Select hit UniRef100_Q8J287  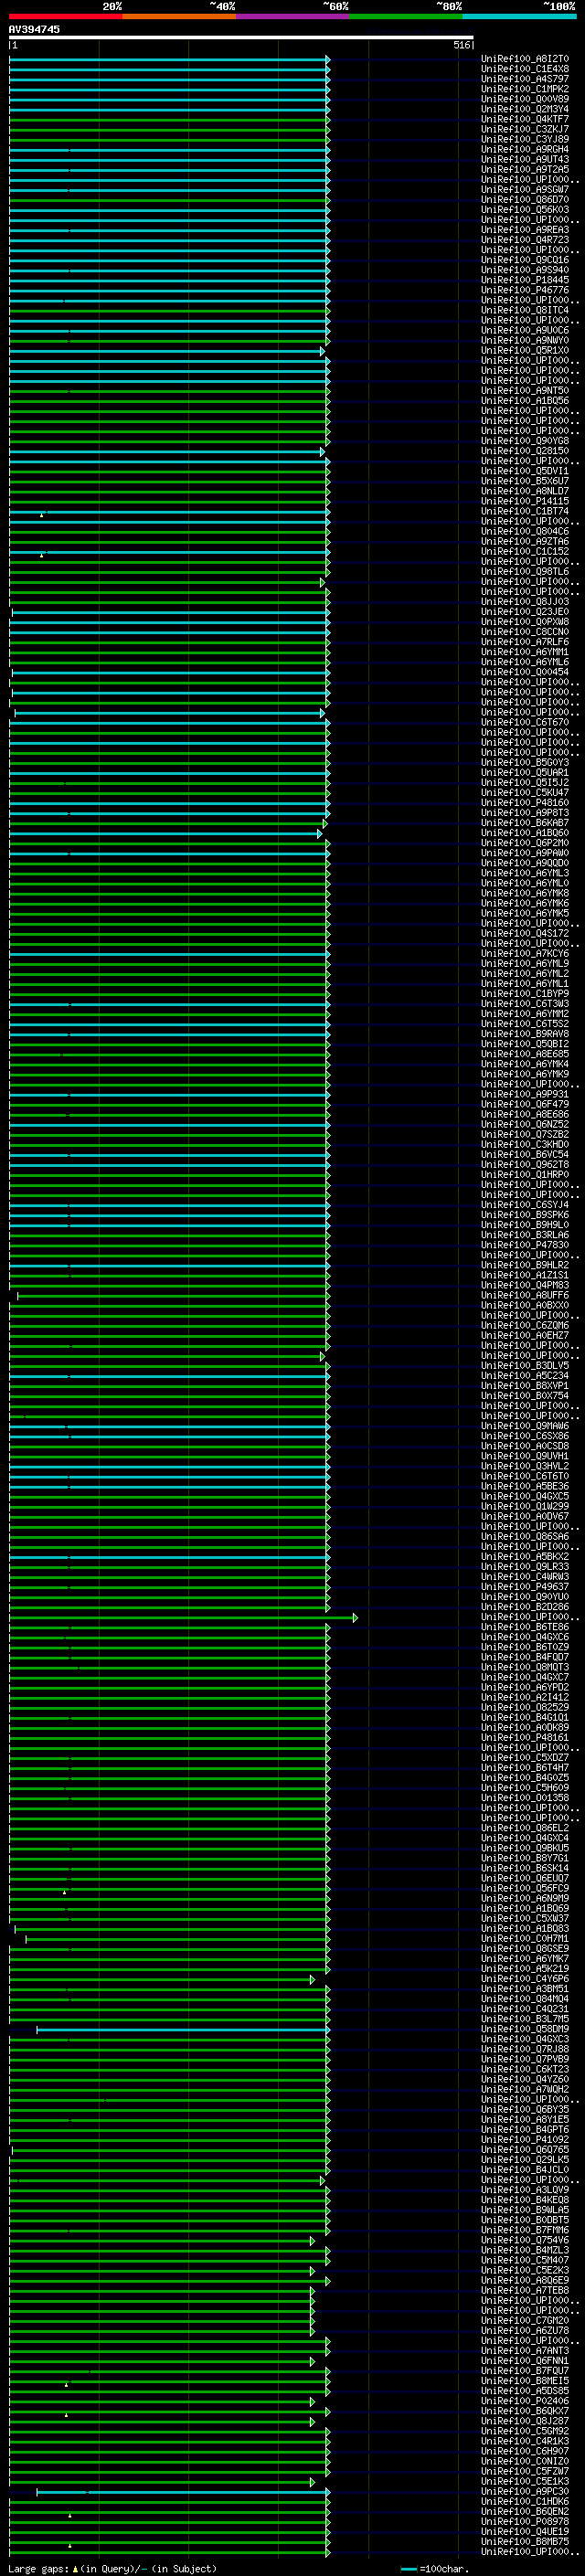pyautogui.click(x=525, y=2421)
